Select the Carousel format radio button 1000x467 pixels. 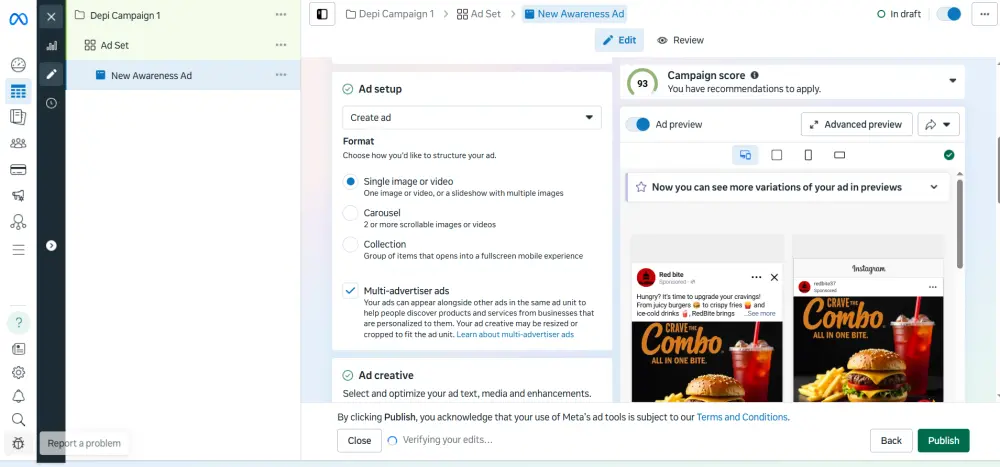(x=350, y=213)
